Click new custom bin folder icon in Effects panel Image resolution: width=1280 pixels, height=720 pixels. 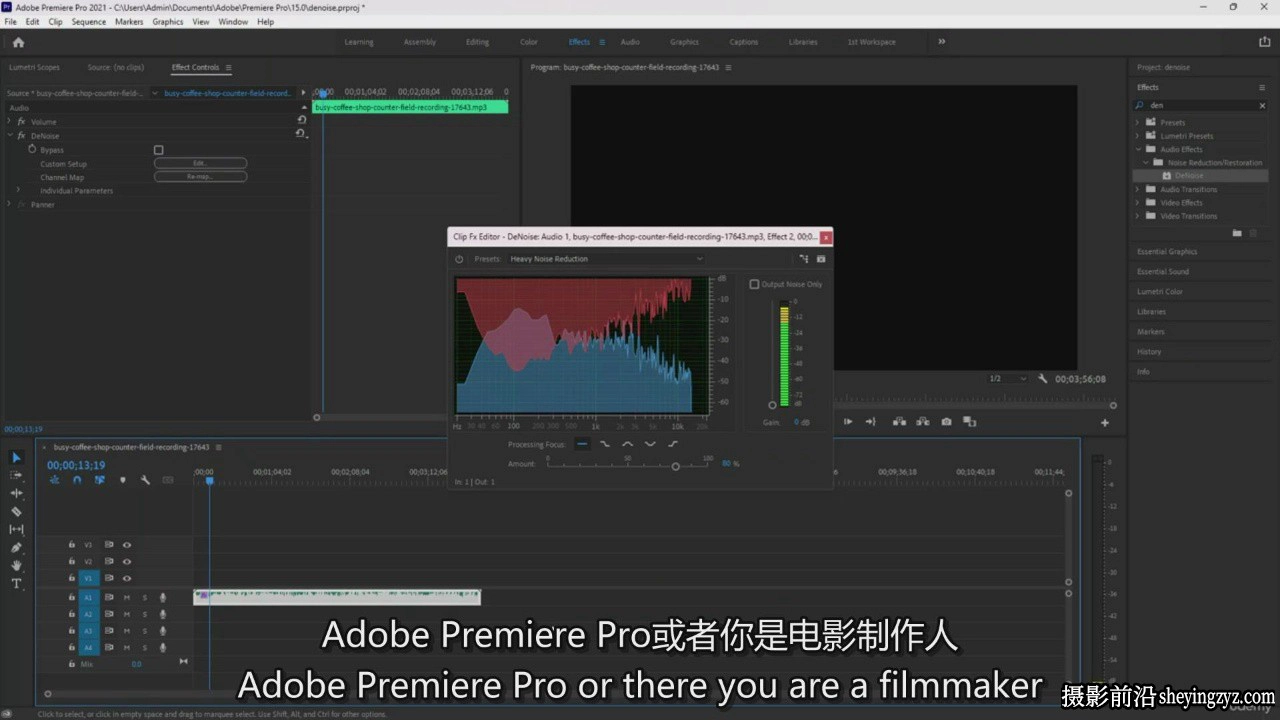(1237, 232)
